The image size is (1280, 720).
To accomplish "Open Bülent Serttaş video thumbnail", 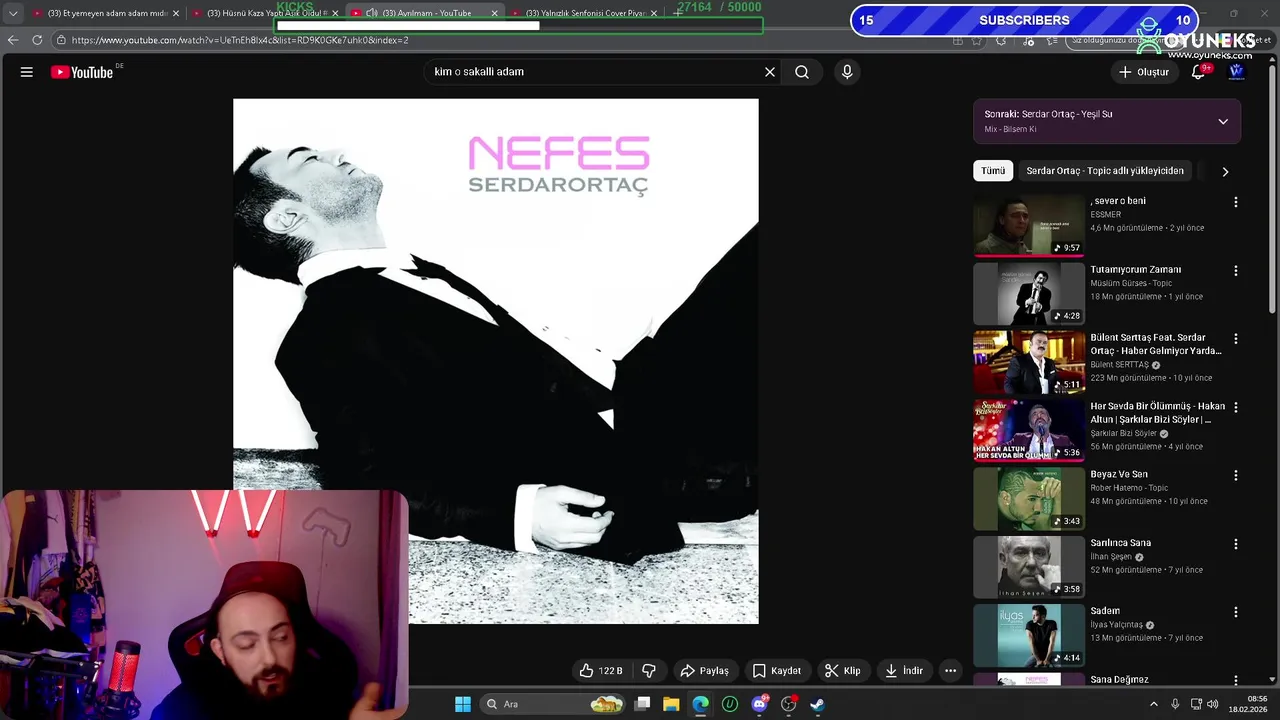I will pyautogui.click(x=1028, y=362).
